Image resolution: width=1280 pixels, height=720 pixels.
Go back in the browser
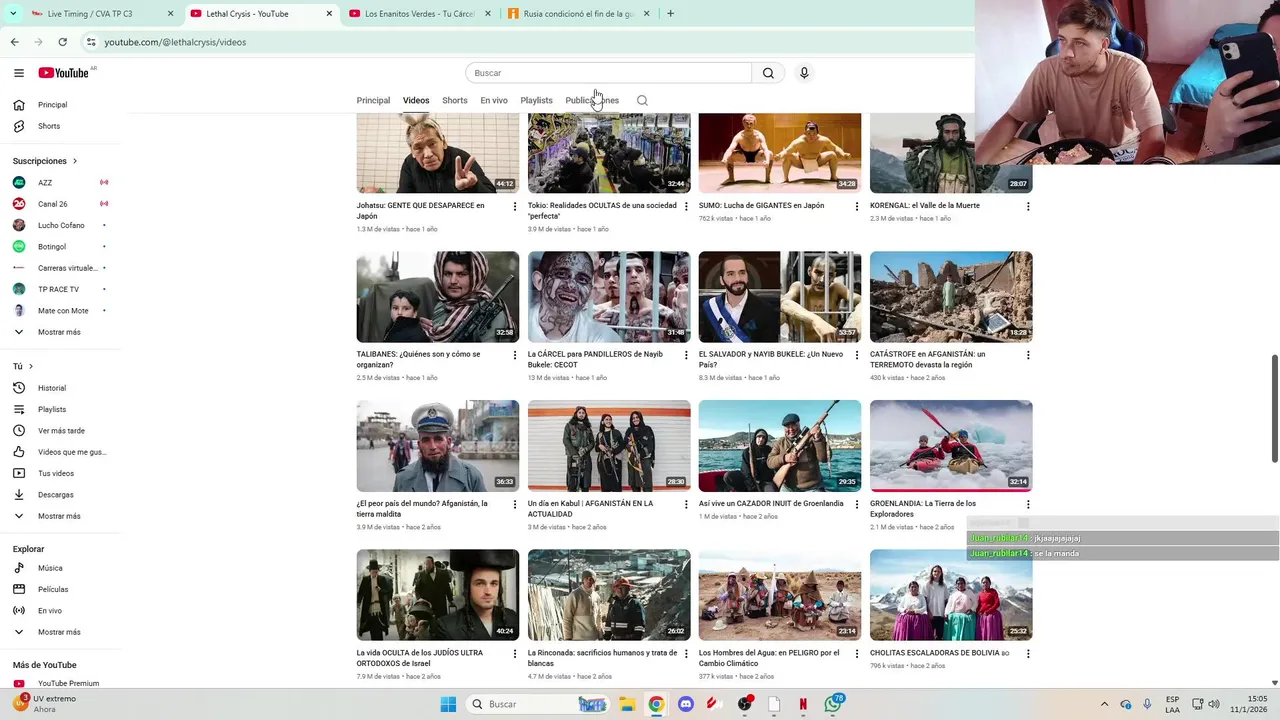pyautogui.click(x=14, y=42)
